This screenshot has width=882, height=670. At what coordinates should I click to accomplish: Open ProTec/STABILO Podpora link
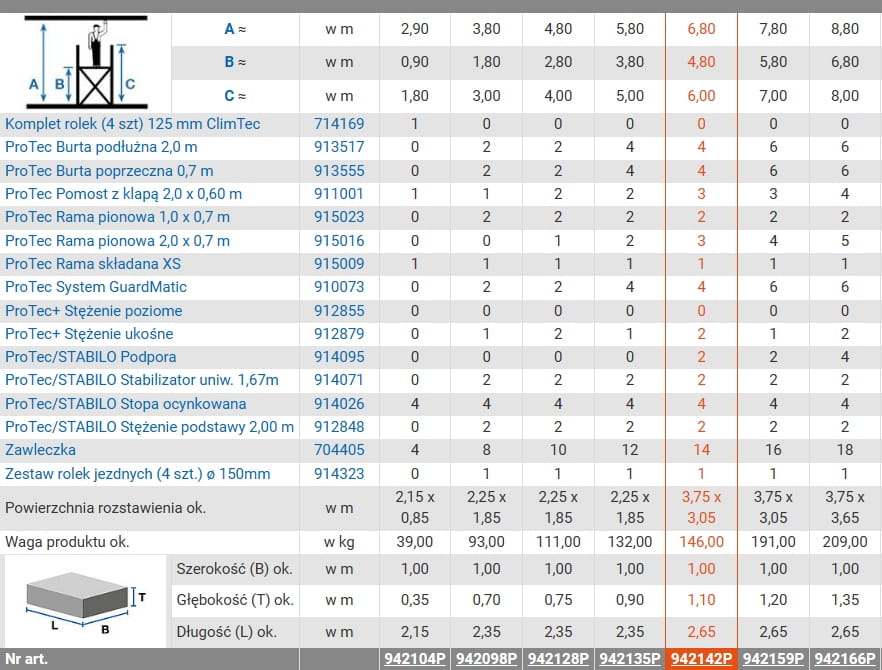coord(90,357)
